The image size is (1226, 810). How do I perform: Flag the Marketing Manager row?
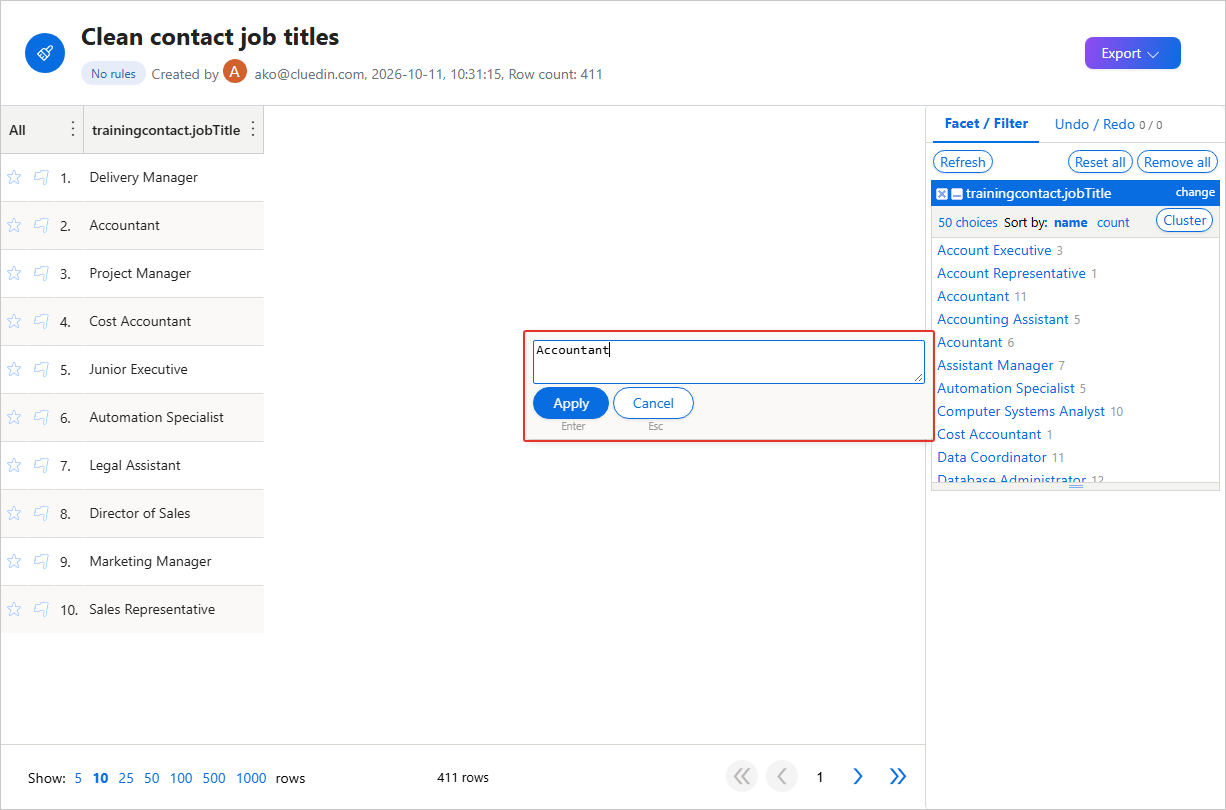[41, 561]
